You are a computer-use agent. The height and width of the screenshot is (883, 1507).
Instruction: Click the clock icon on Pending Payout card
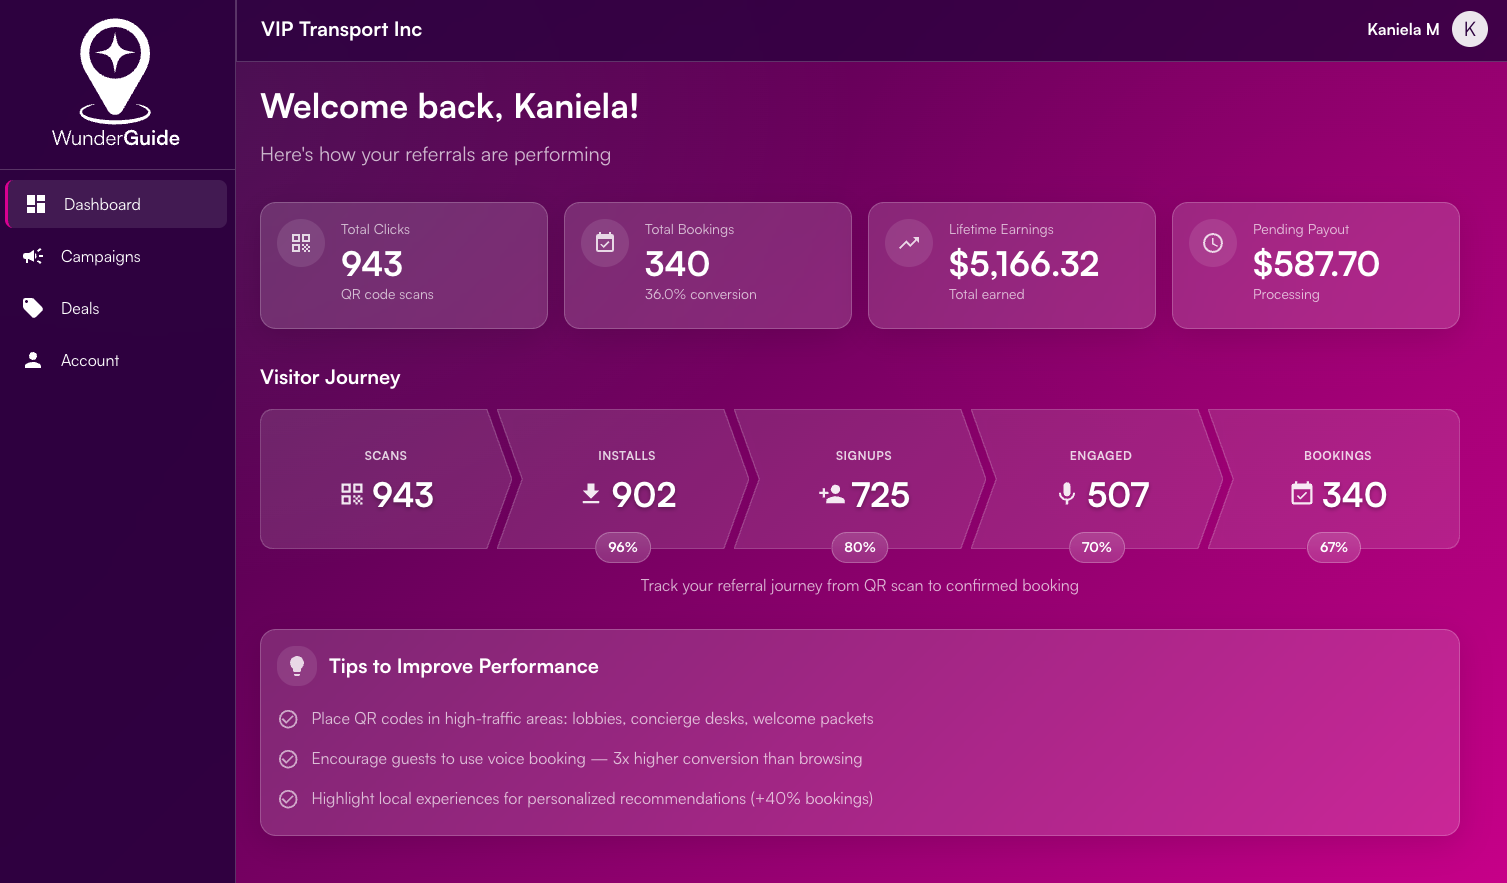click(1212, 242)
